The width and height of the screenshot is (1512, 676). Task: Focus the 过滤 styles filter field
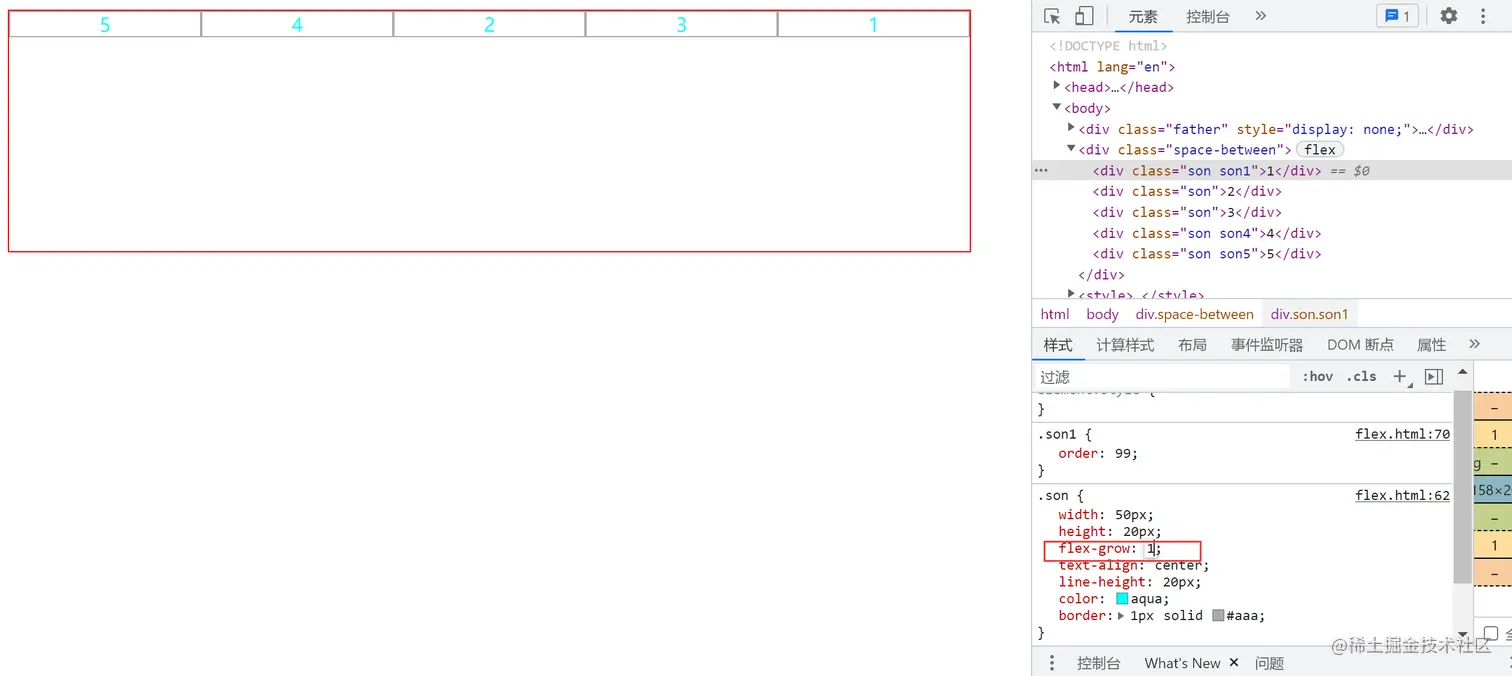click(1164, 377)
